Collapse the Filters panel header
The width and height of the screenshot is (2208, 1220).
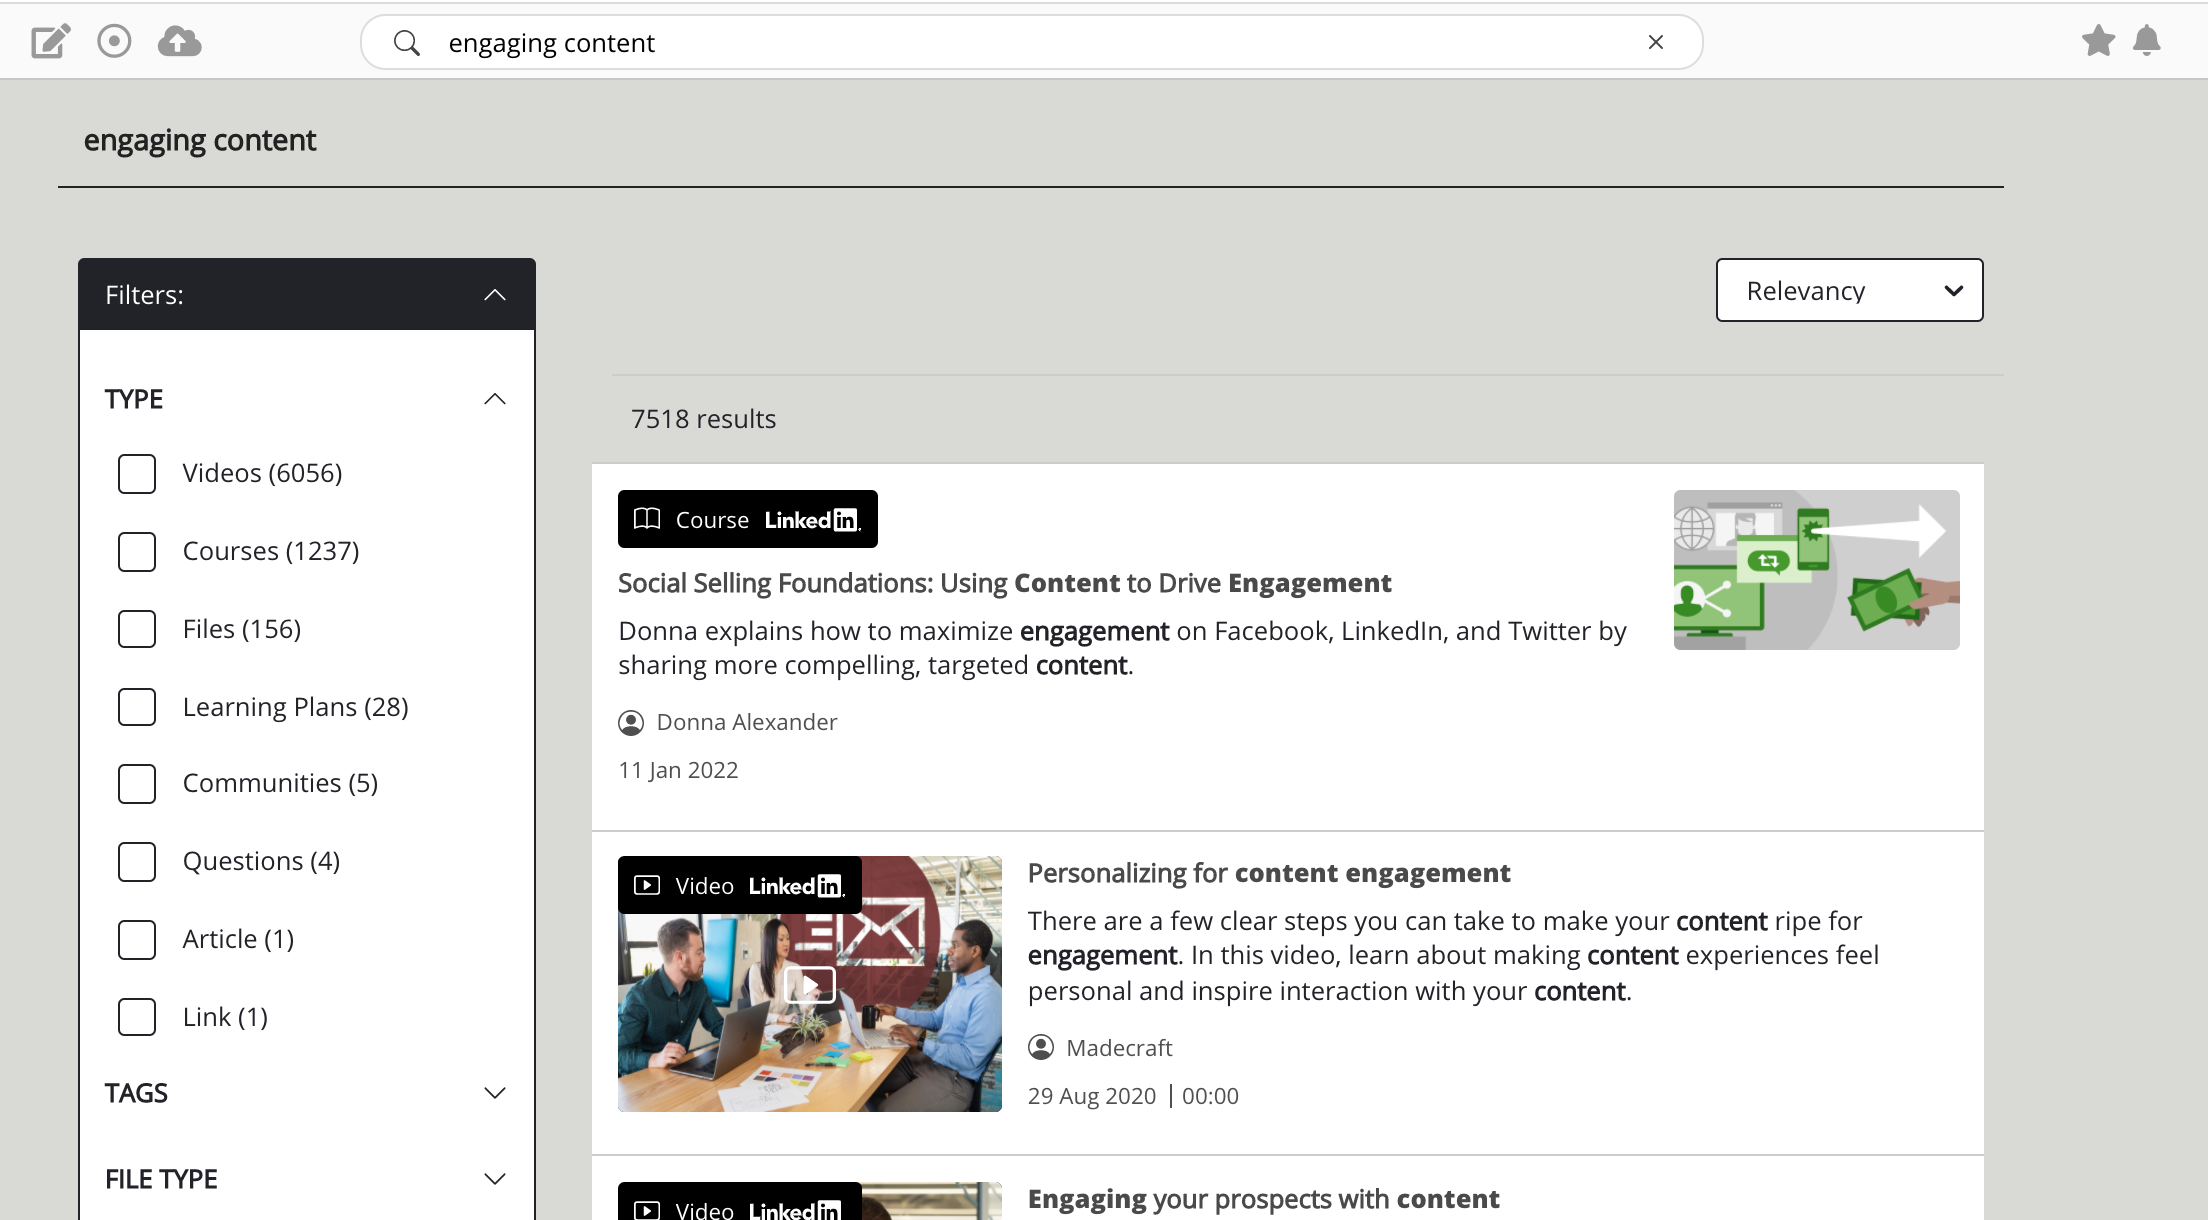[495, 295]
